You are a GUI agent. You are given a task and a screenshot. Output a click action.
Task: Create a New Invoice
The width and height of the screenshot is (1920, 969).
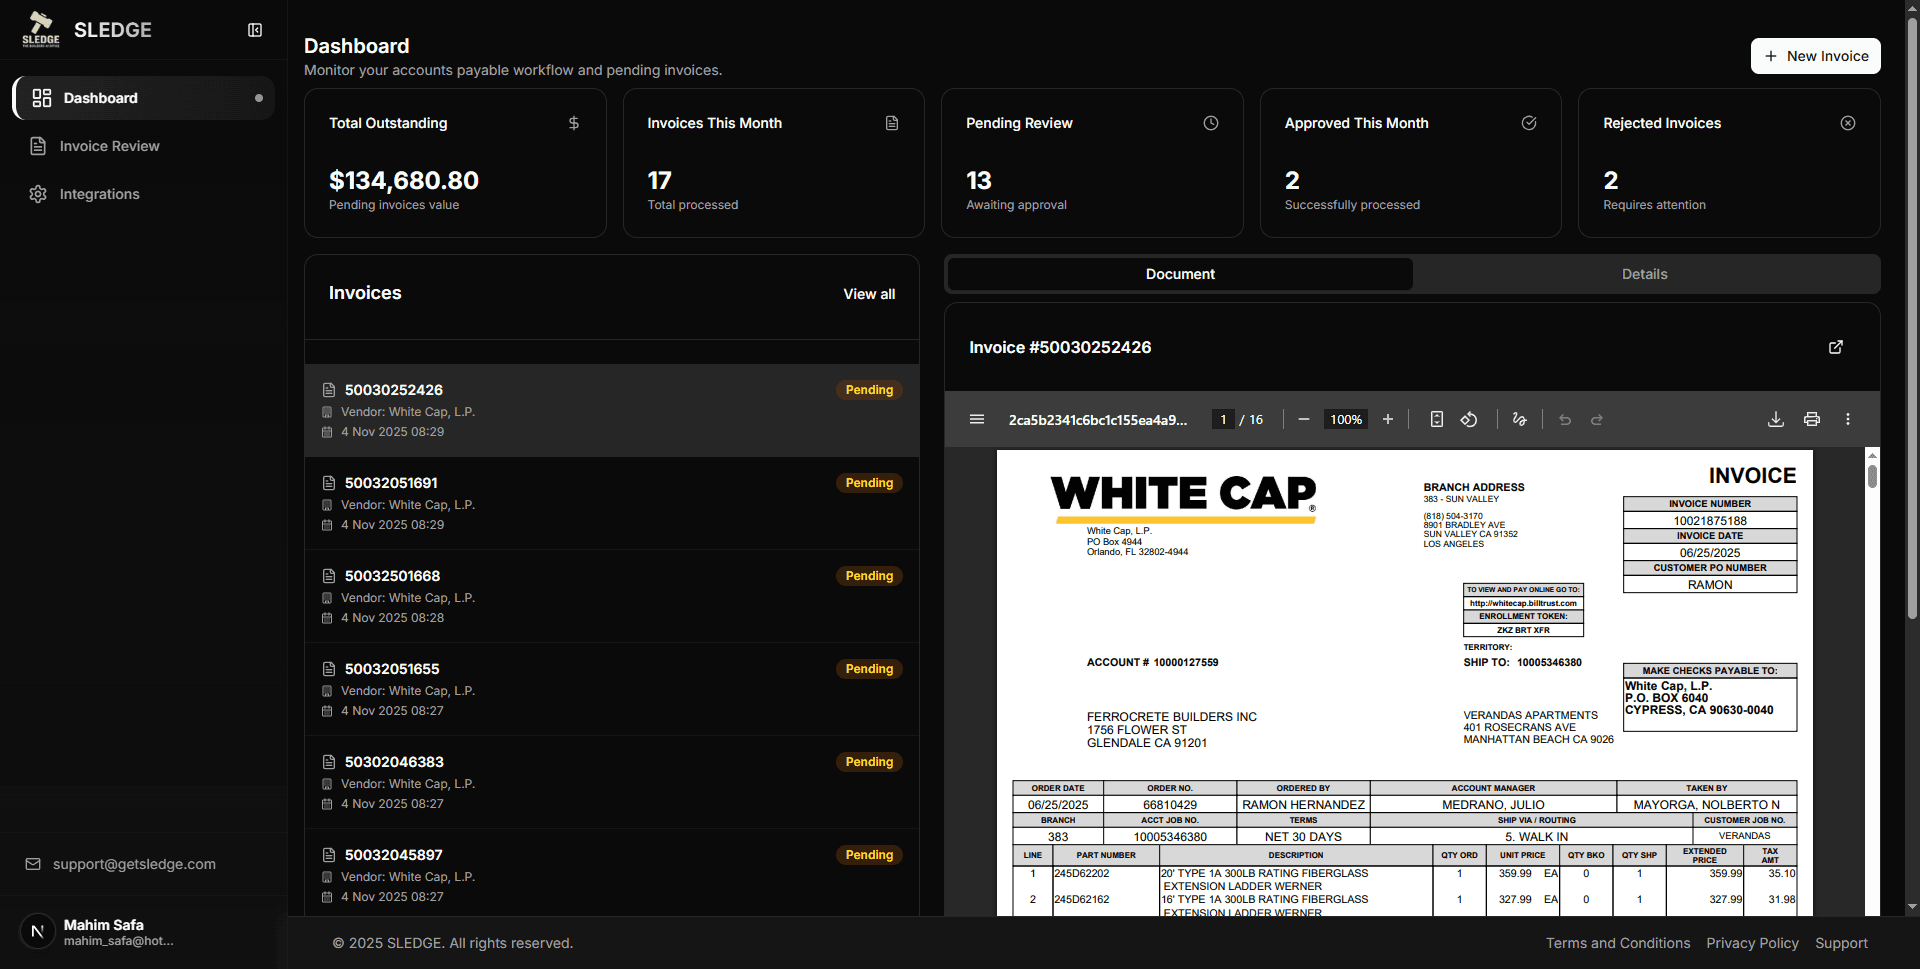pyautogui.click(x=1815, y=56)
